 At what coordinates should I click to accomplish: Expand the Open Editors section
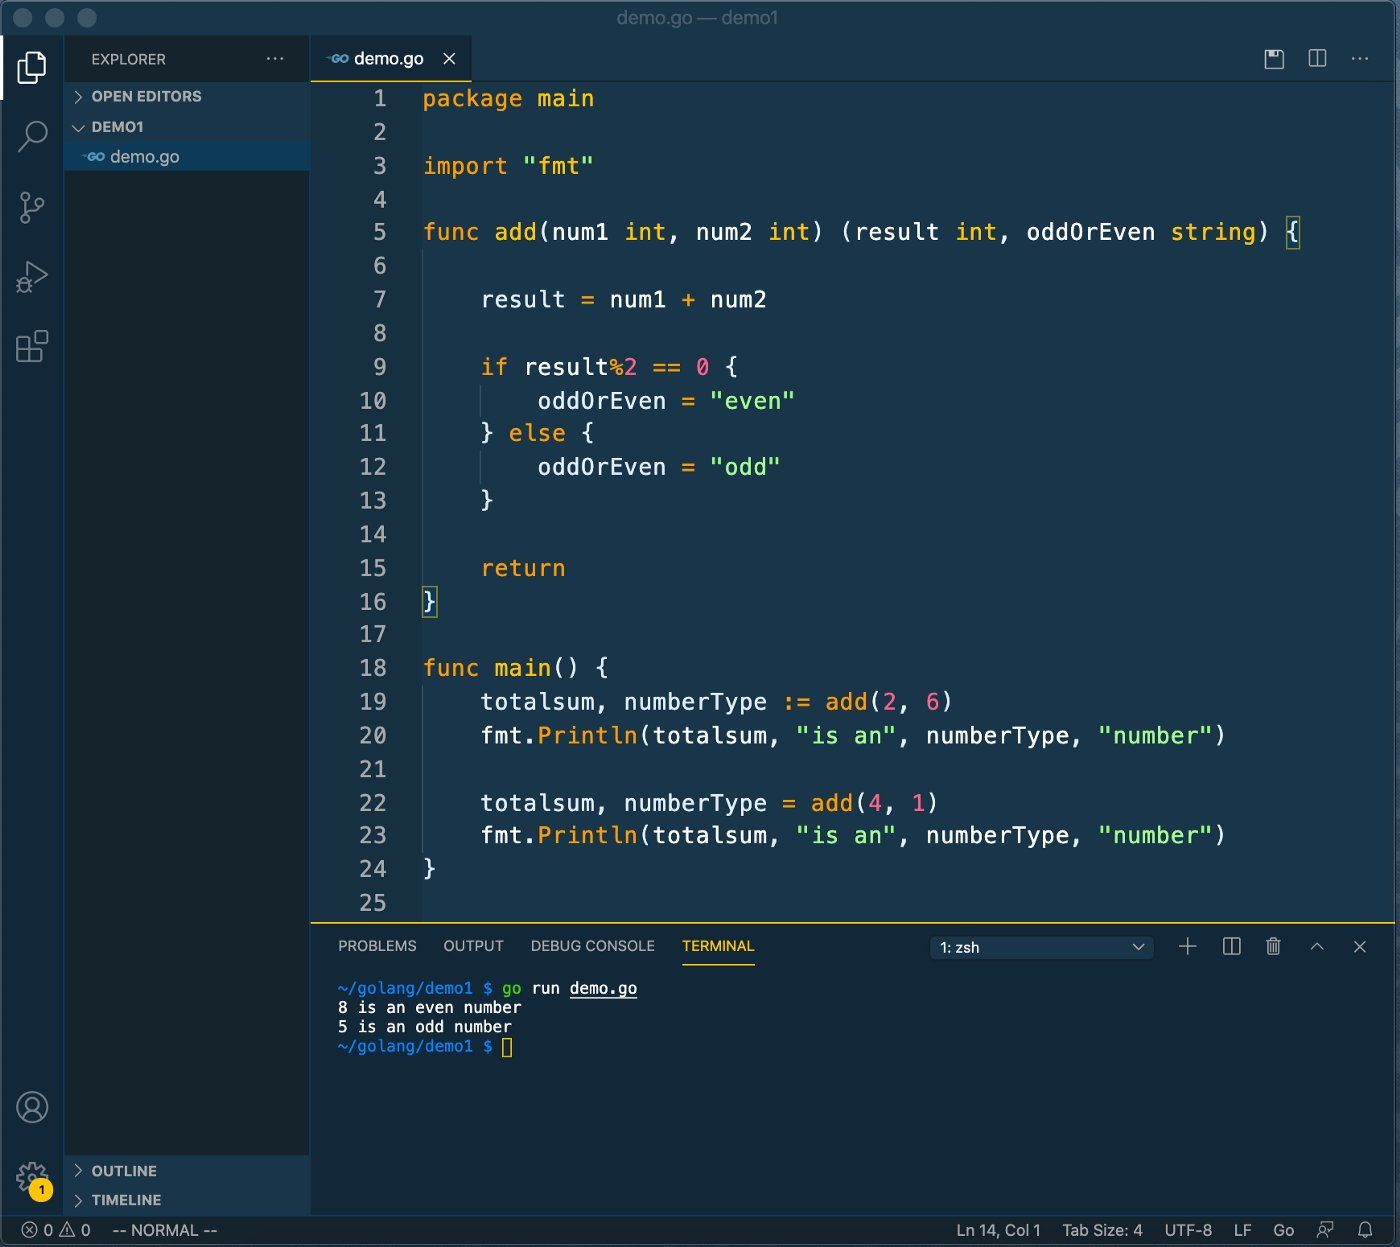(x=187, y=96)
